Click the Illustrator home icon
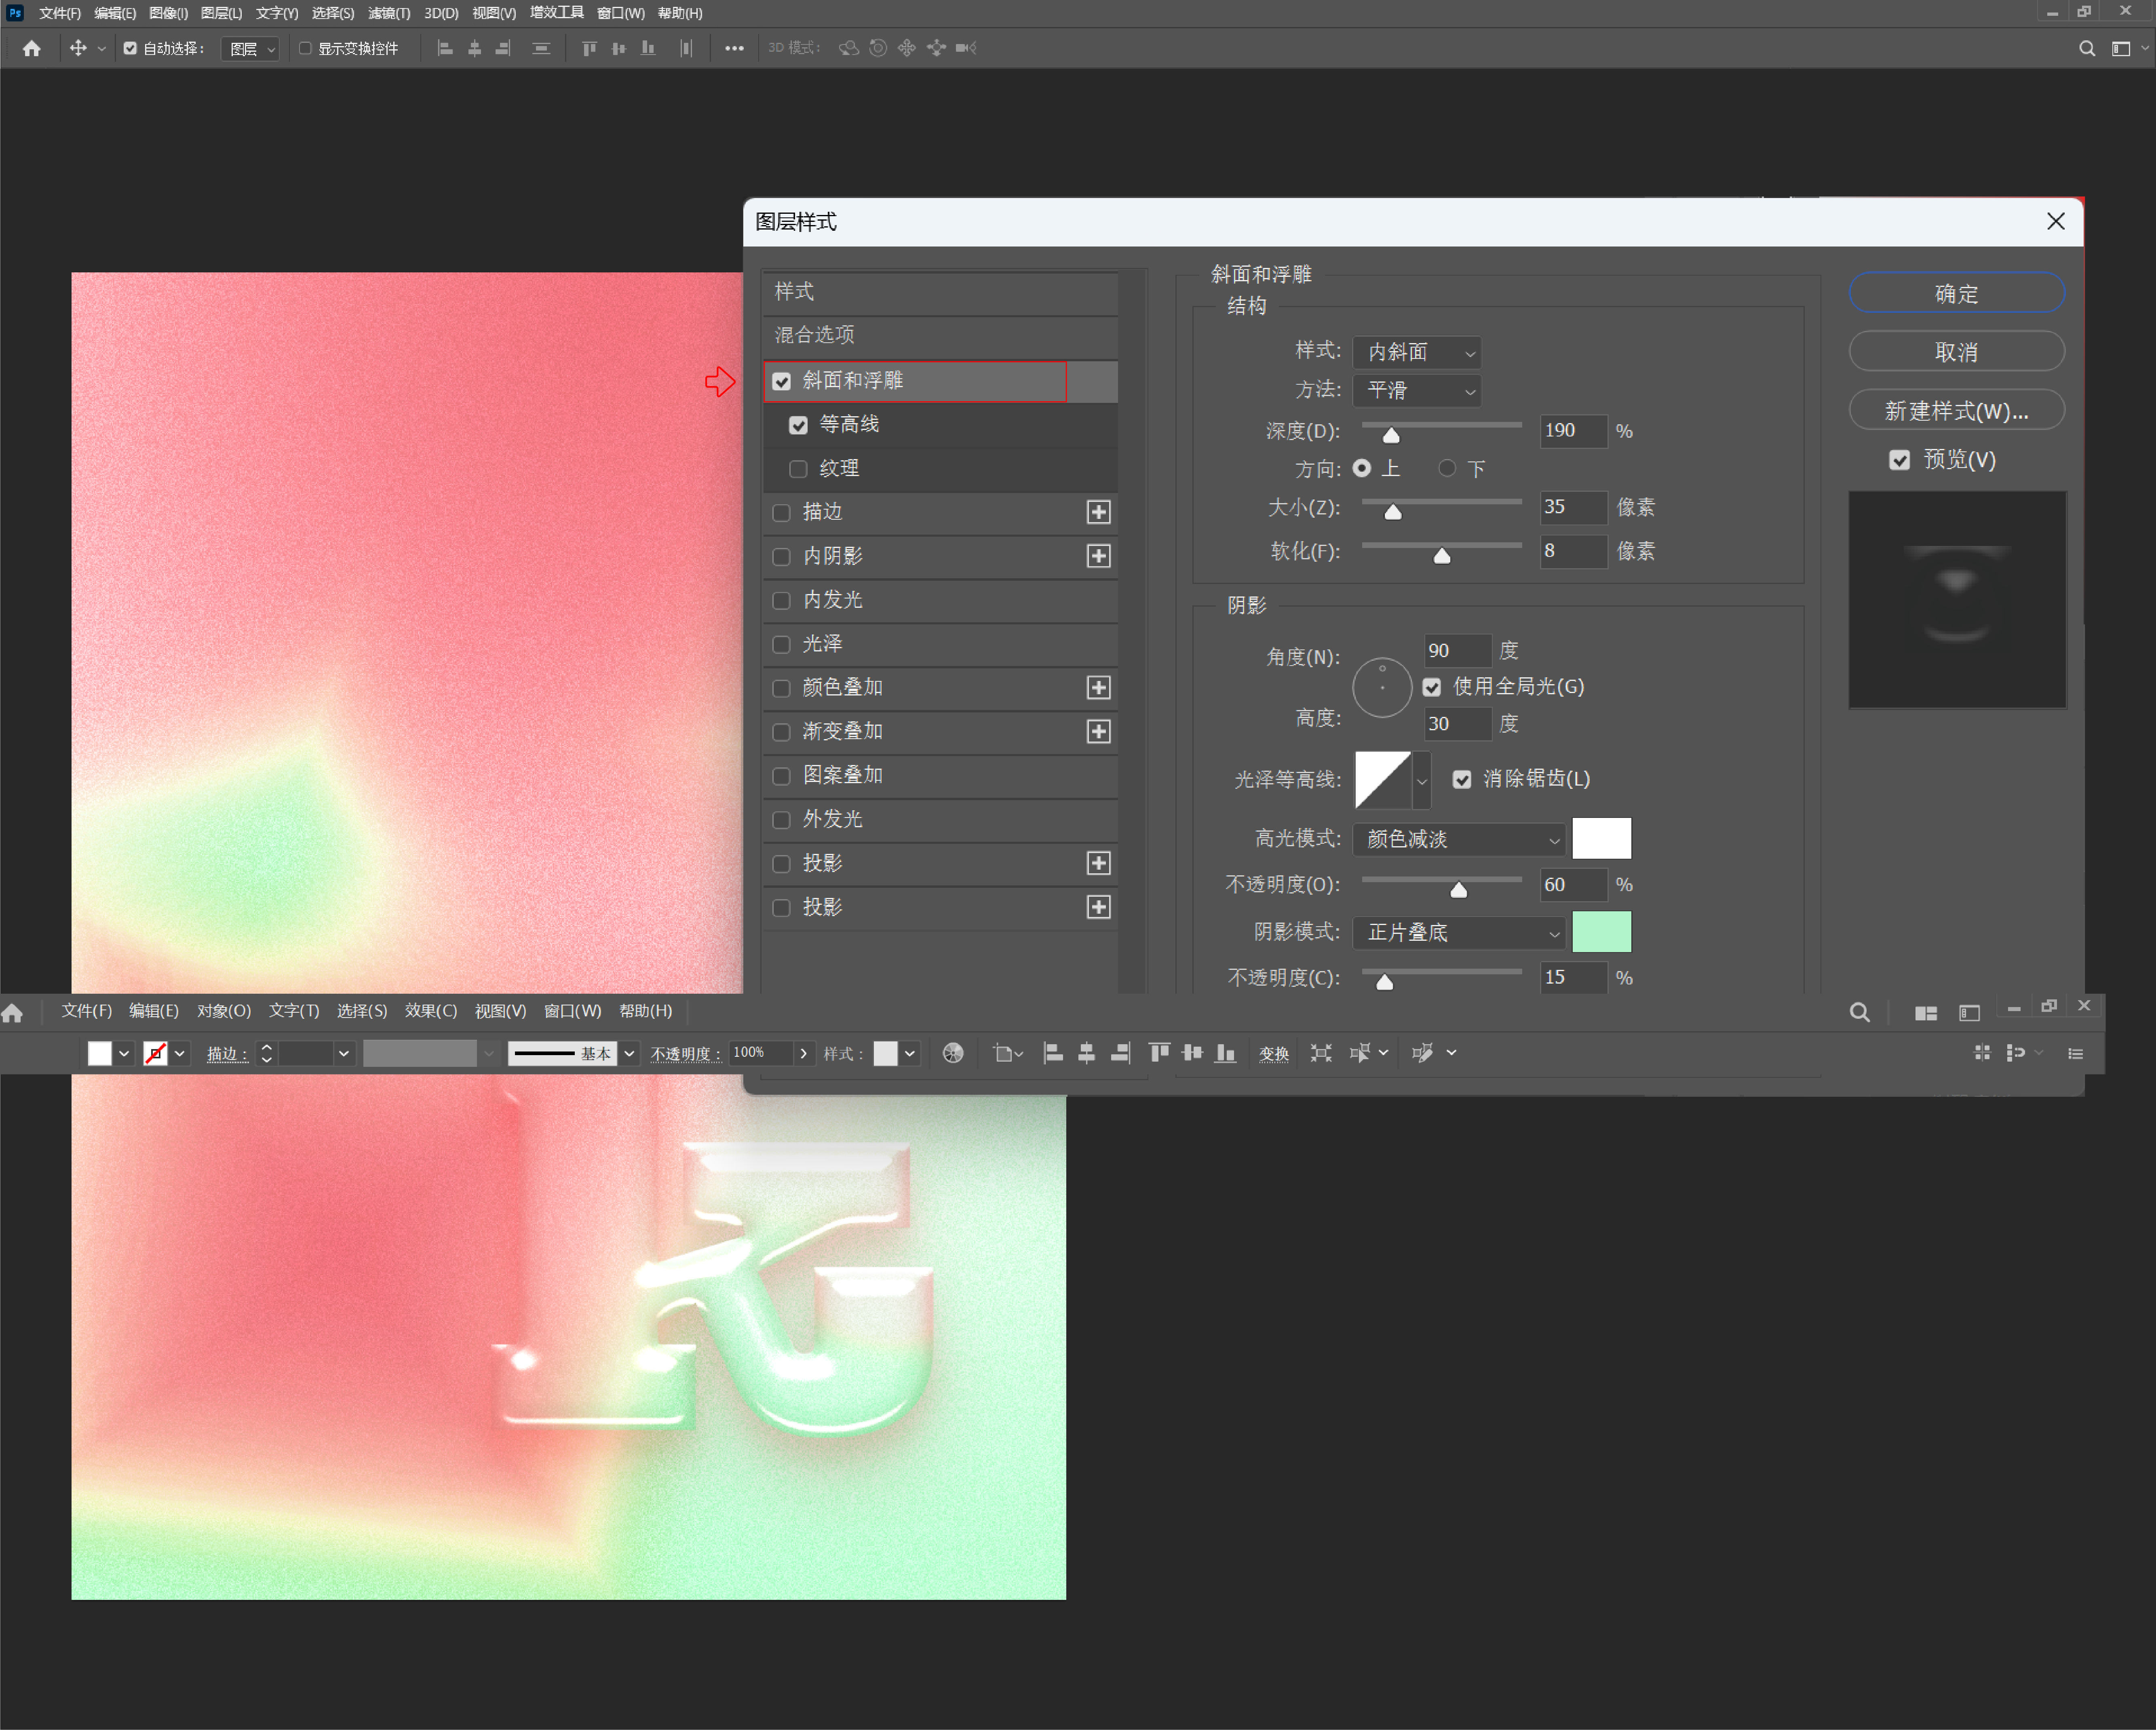 click(x=12, y=1013)
